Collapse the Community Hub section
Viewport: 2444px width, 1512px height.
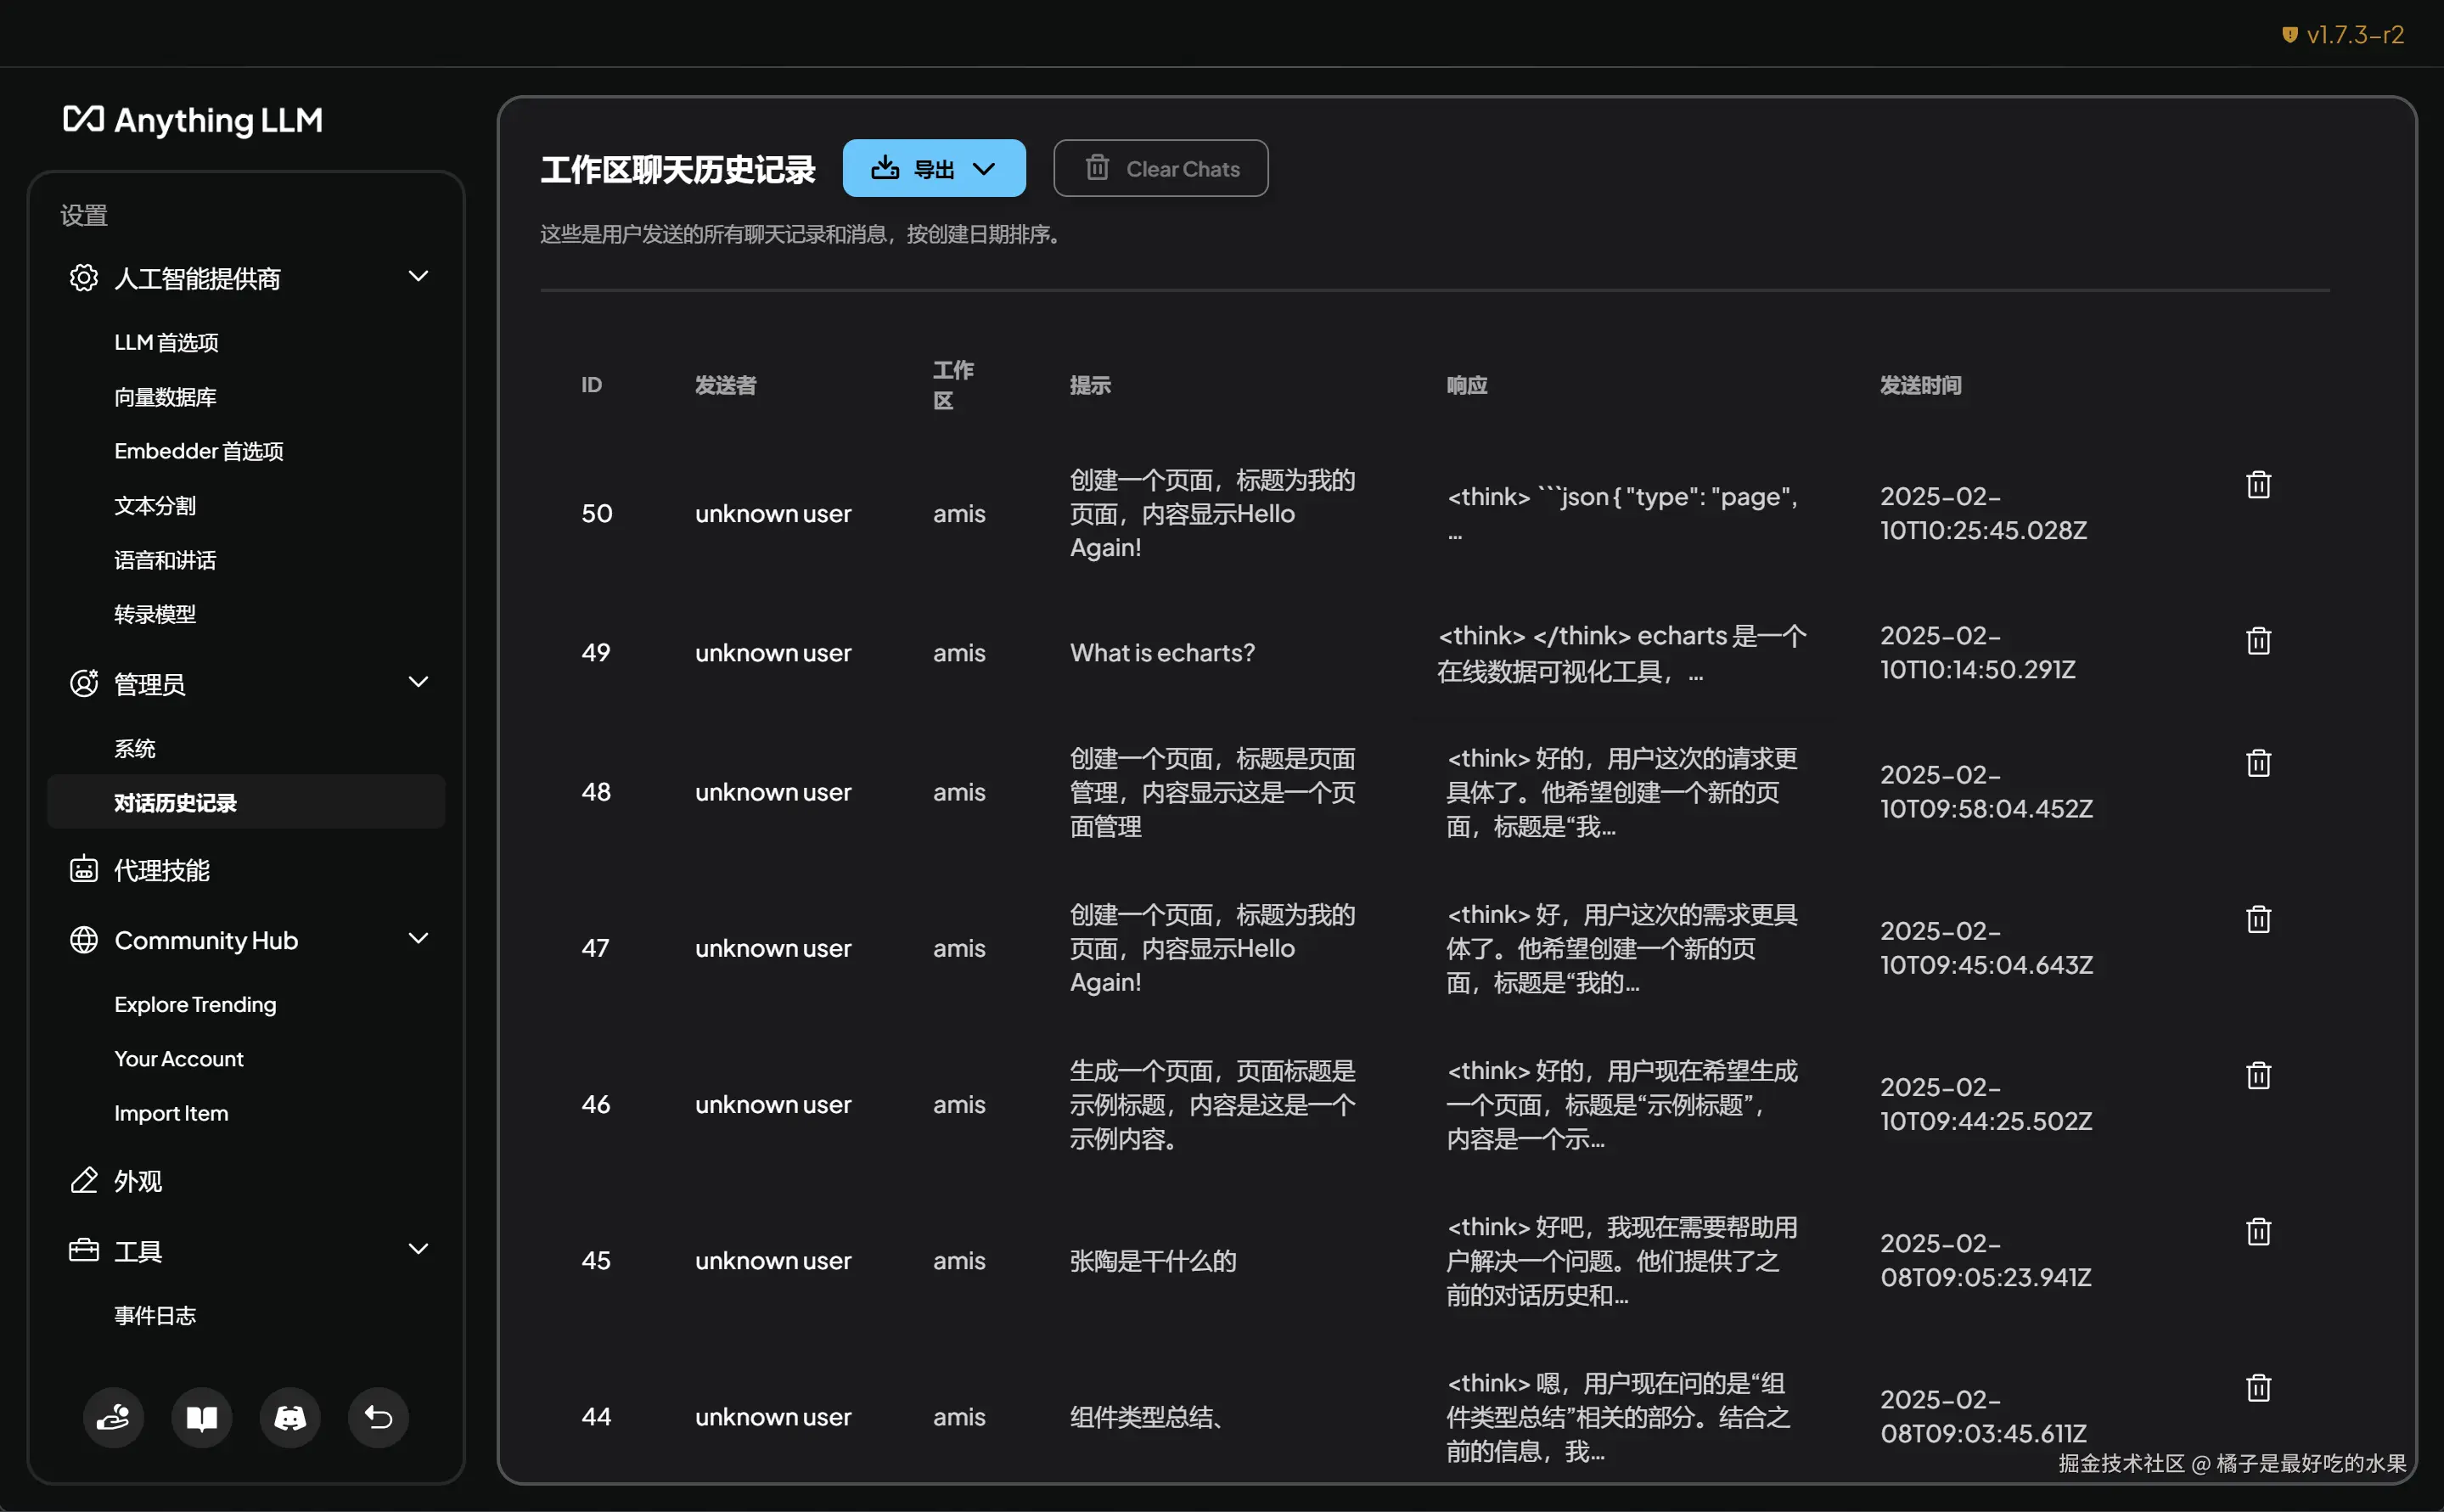[419, 939]
